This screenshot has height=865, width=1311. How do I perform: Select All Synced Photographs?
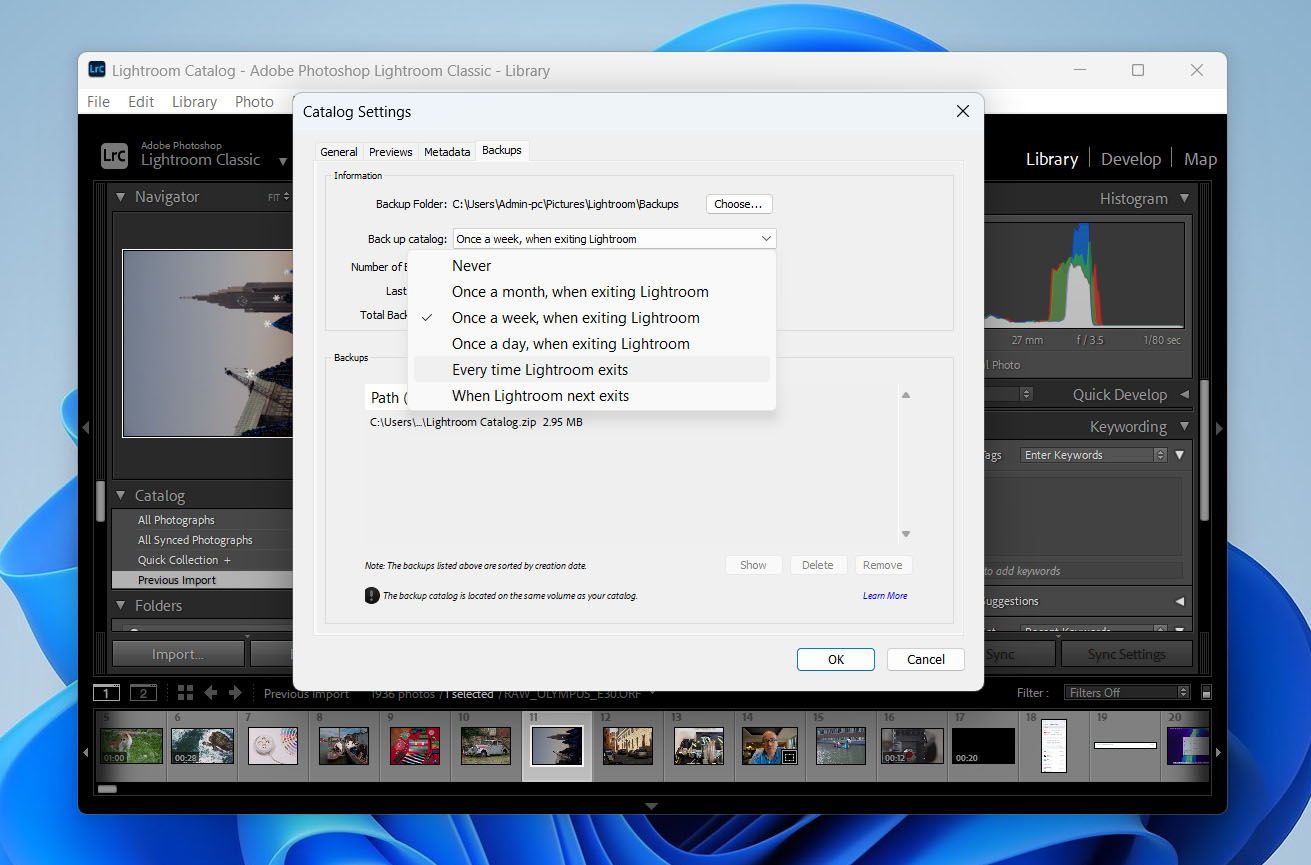click(195, 540)
